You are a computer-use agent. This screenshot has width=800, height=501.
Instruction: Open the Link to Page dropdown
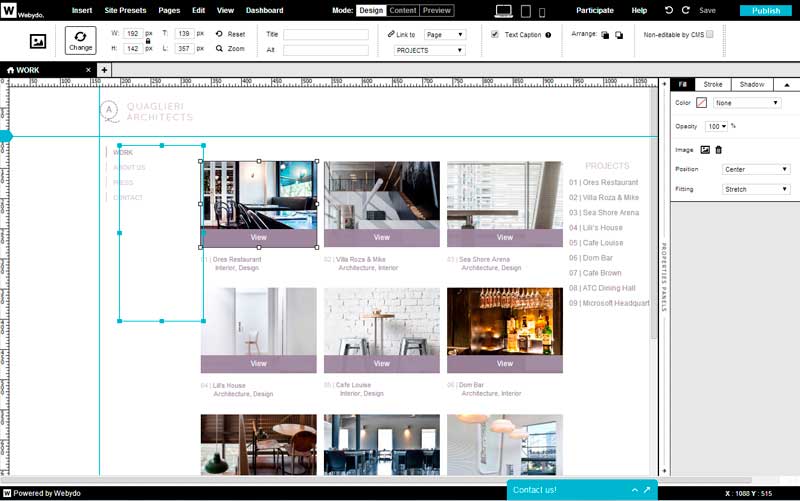click(444, 34)
